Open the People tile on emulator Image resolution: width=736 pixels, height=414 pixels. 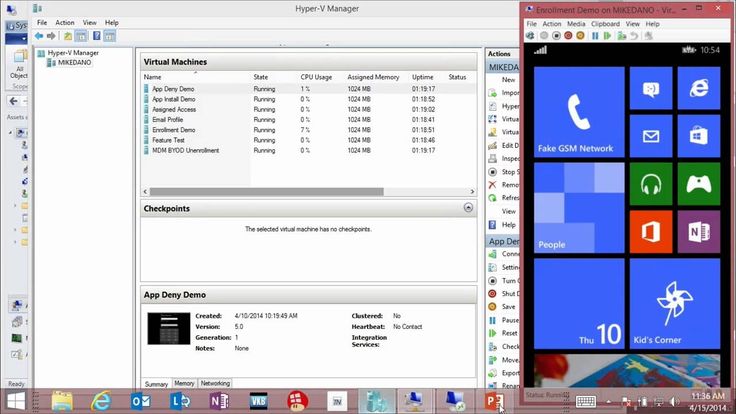click(579, 208)
